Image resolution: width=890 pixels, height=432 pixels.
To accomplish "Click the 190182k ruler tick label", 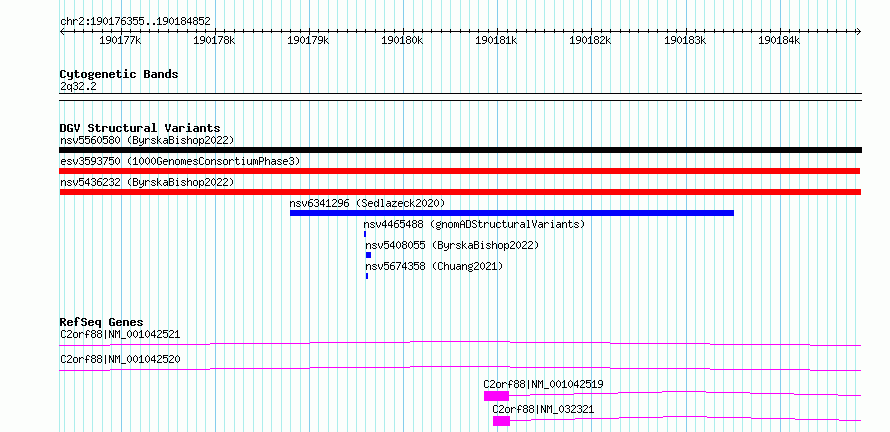I will click(x=591, y=40).
